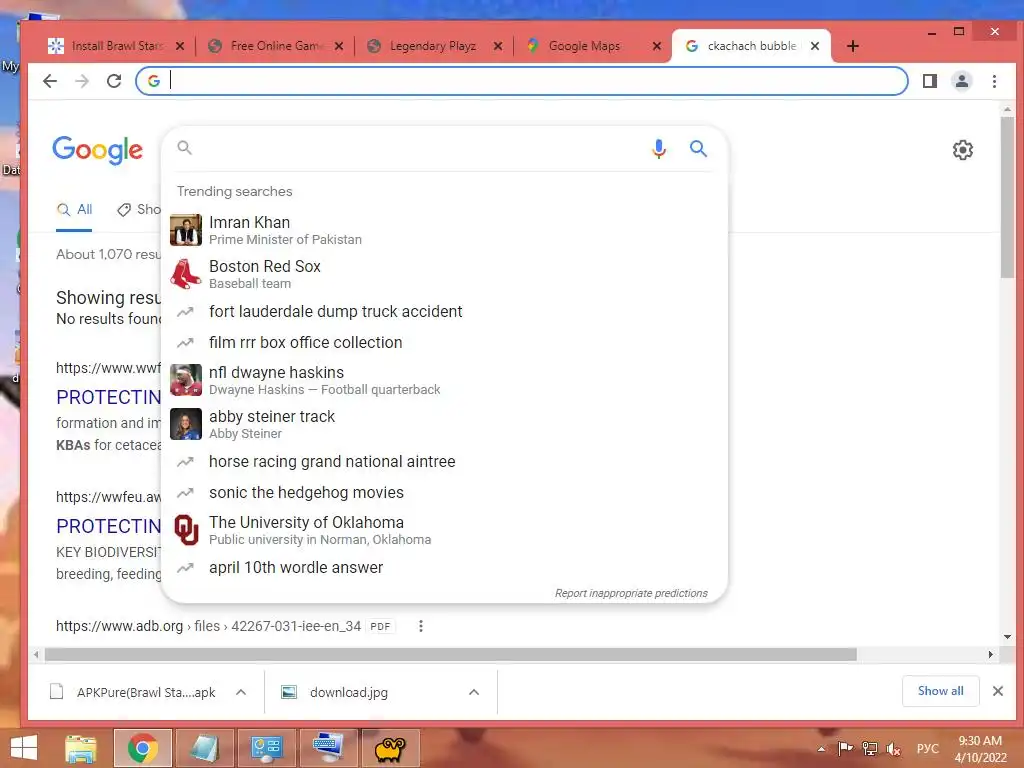Expand download.jpg download options
The width and height of the screenshot is (1024, 768).
(474, 692)
